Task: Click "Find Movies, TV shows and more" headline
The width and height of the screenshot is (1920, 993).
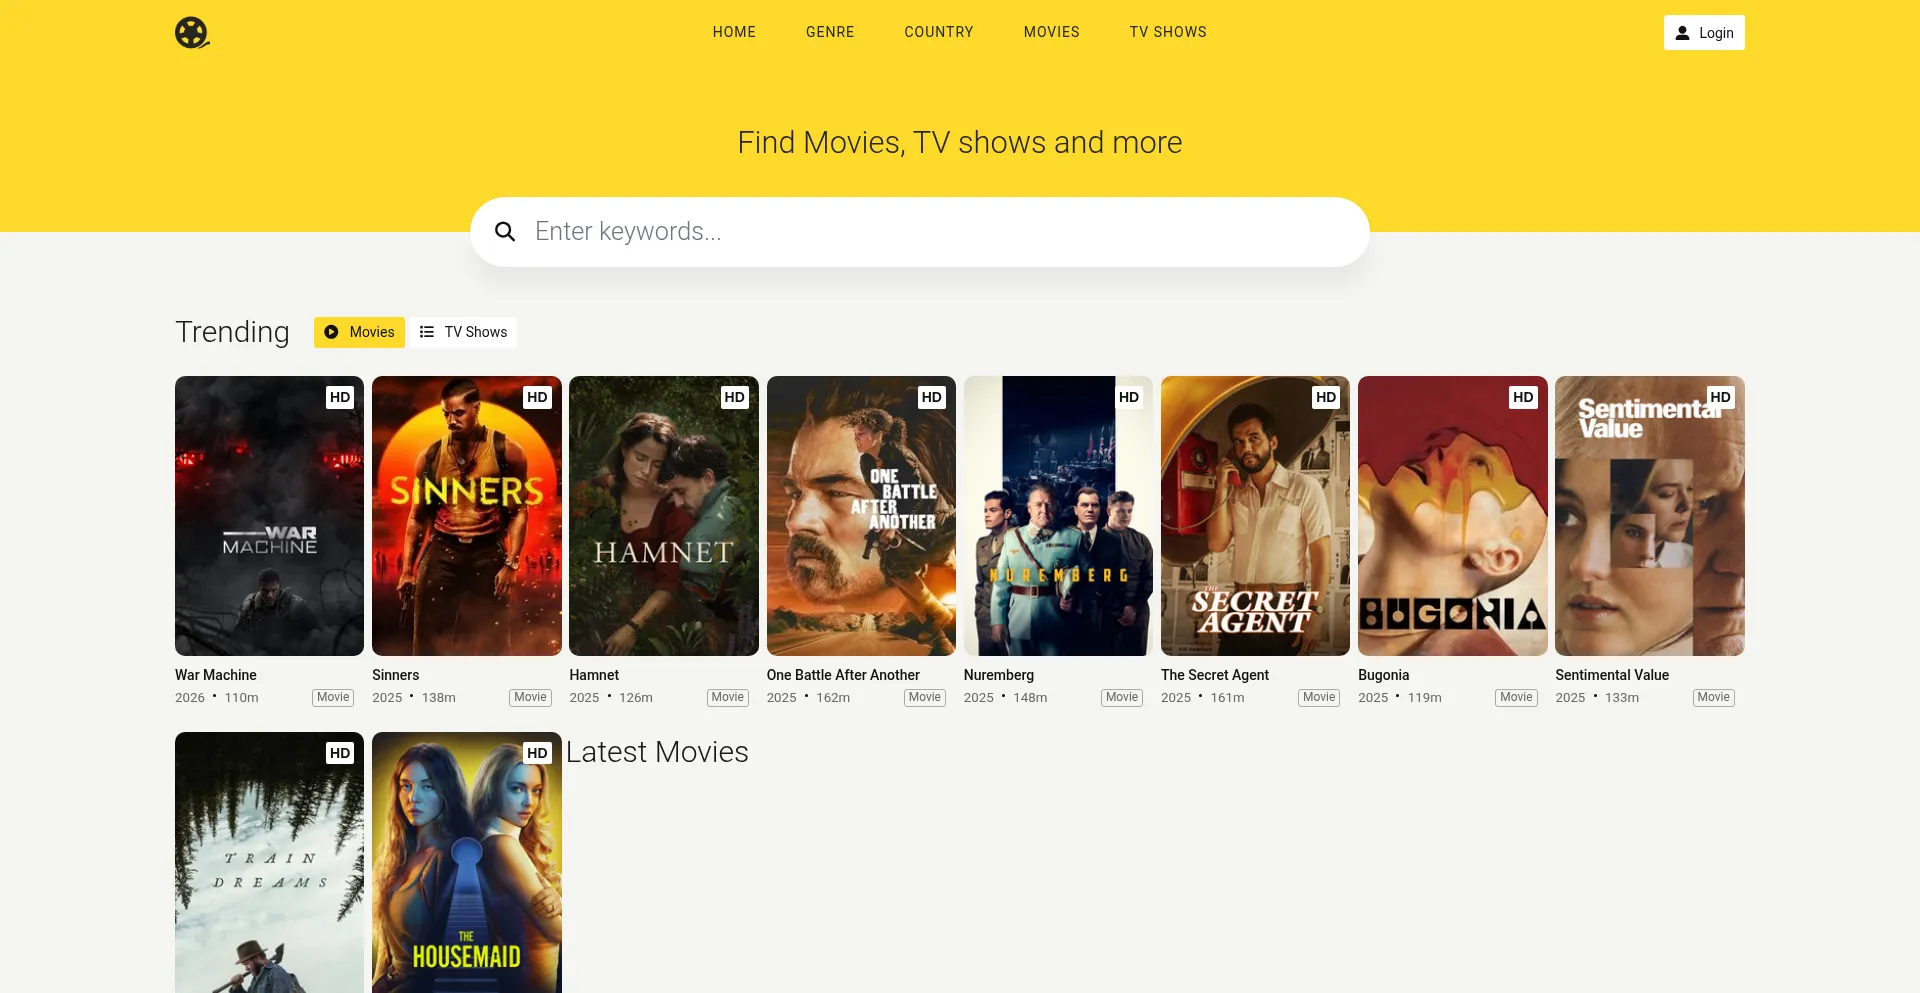Action: point(960,143)
